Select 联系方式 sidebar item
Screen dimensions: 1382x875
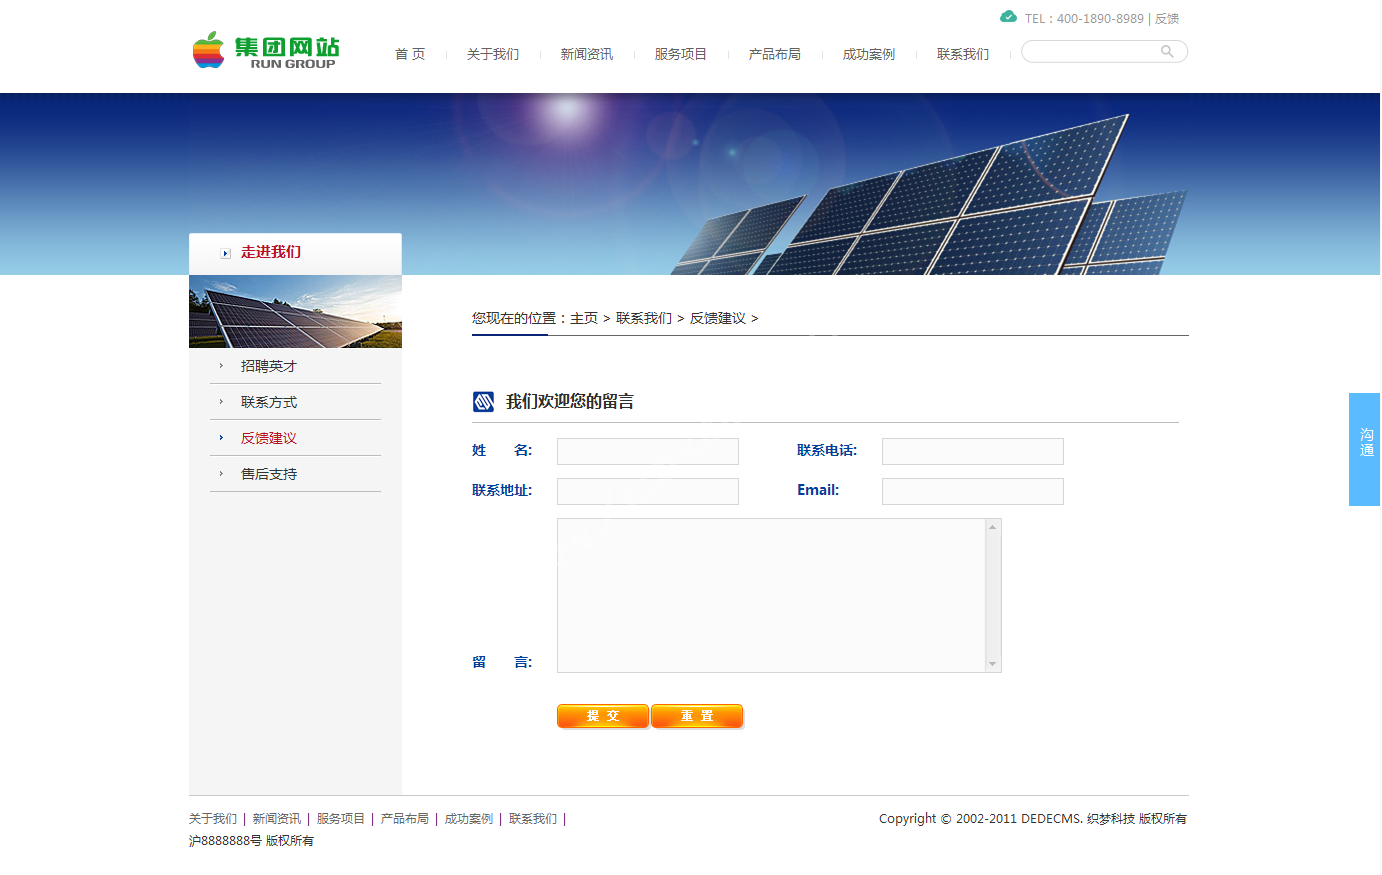coord(268,402)
